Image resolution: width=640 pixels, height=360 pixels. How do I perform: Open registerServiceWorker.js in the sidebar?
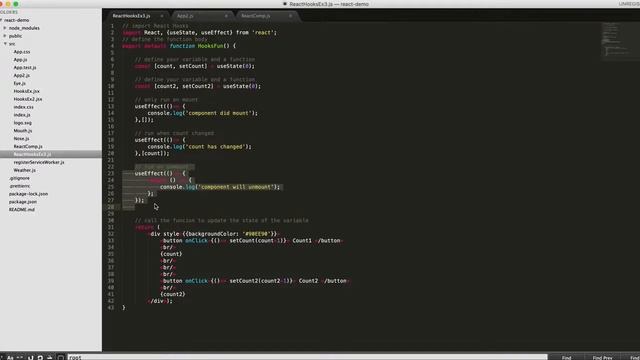39,162
